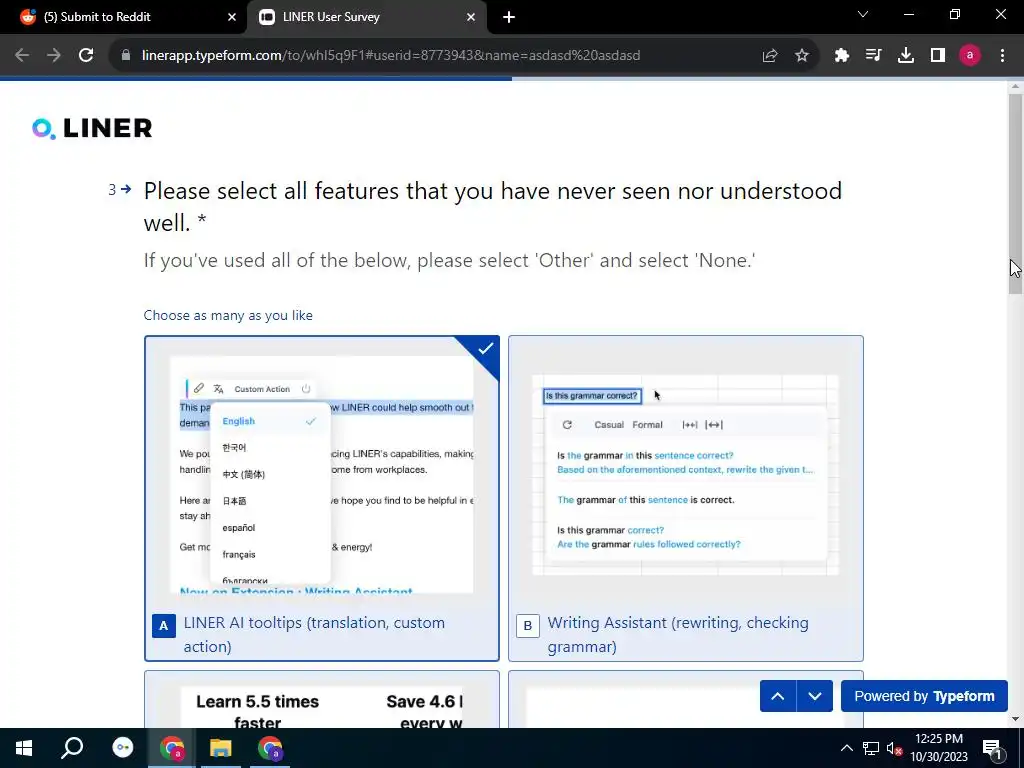Image resolution: width=1024 pixels, height=768 pixels.
Task: Go to the next question with down arrow
Action: (814, 696)
